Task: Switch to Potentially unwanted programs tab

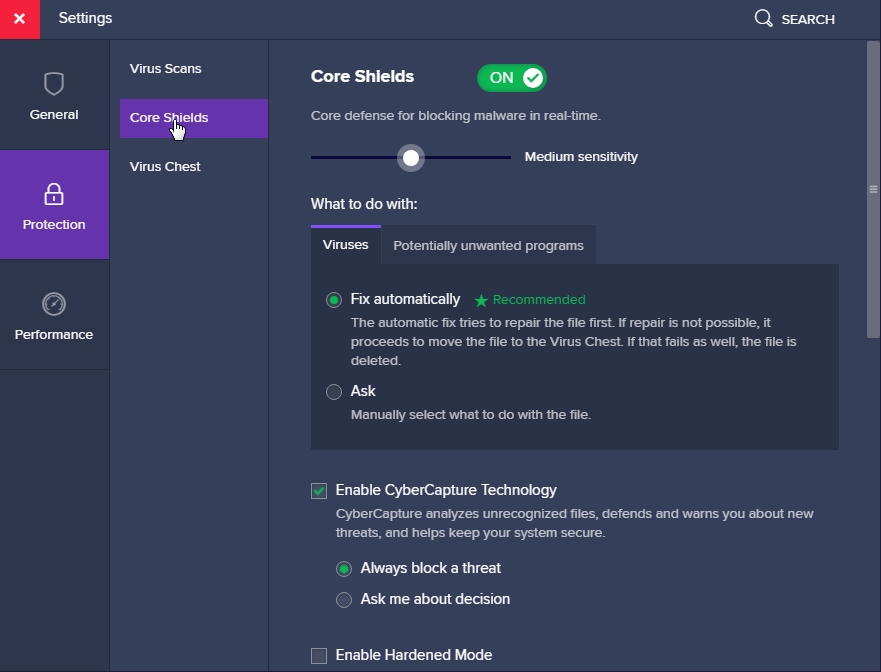Action: point(488,246)
